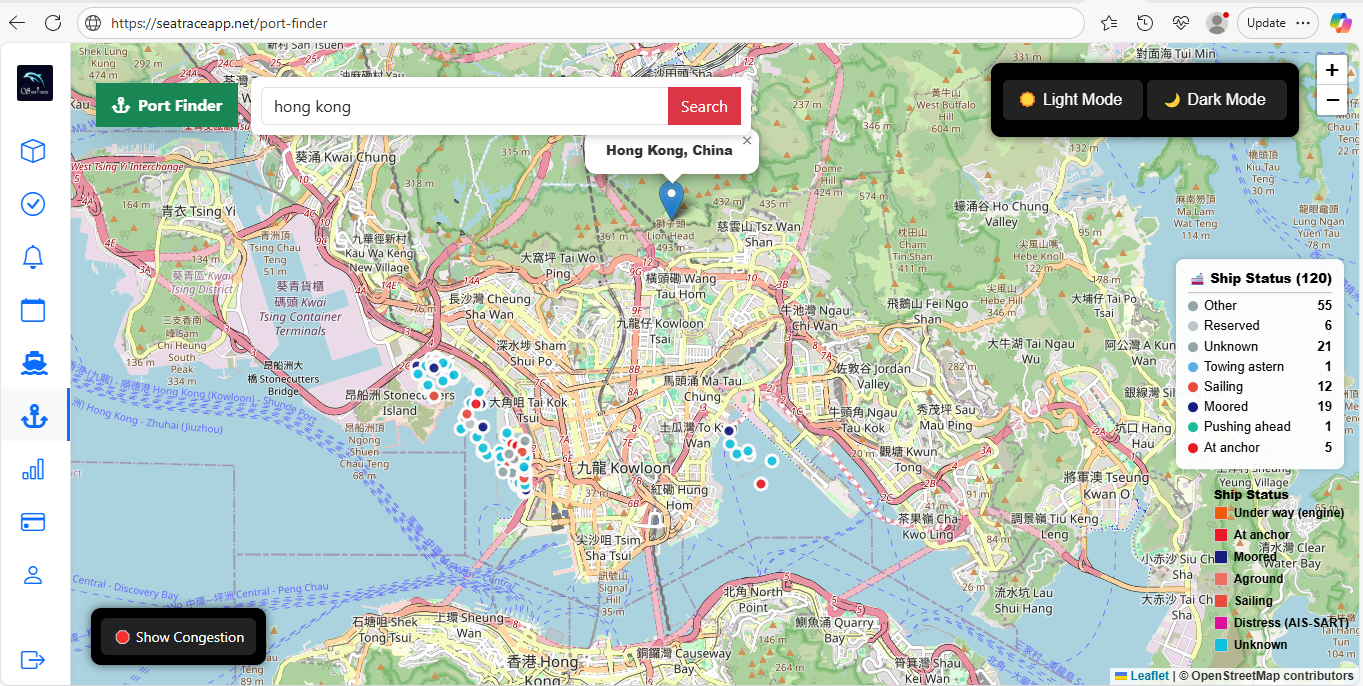Click the logout arrow sidebar icon

33,659
